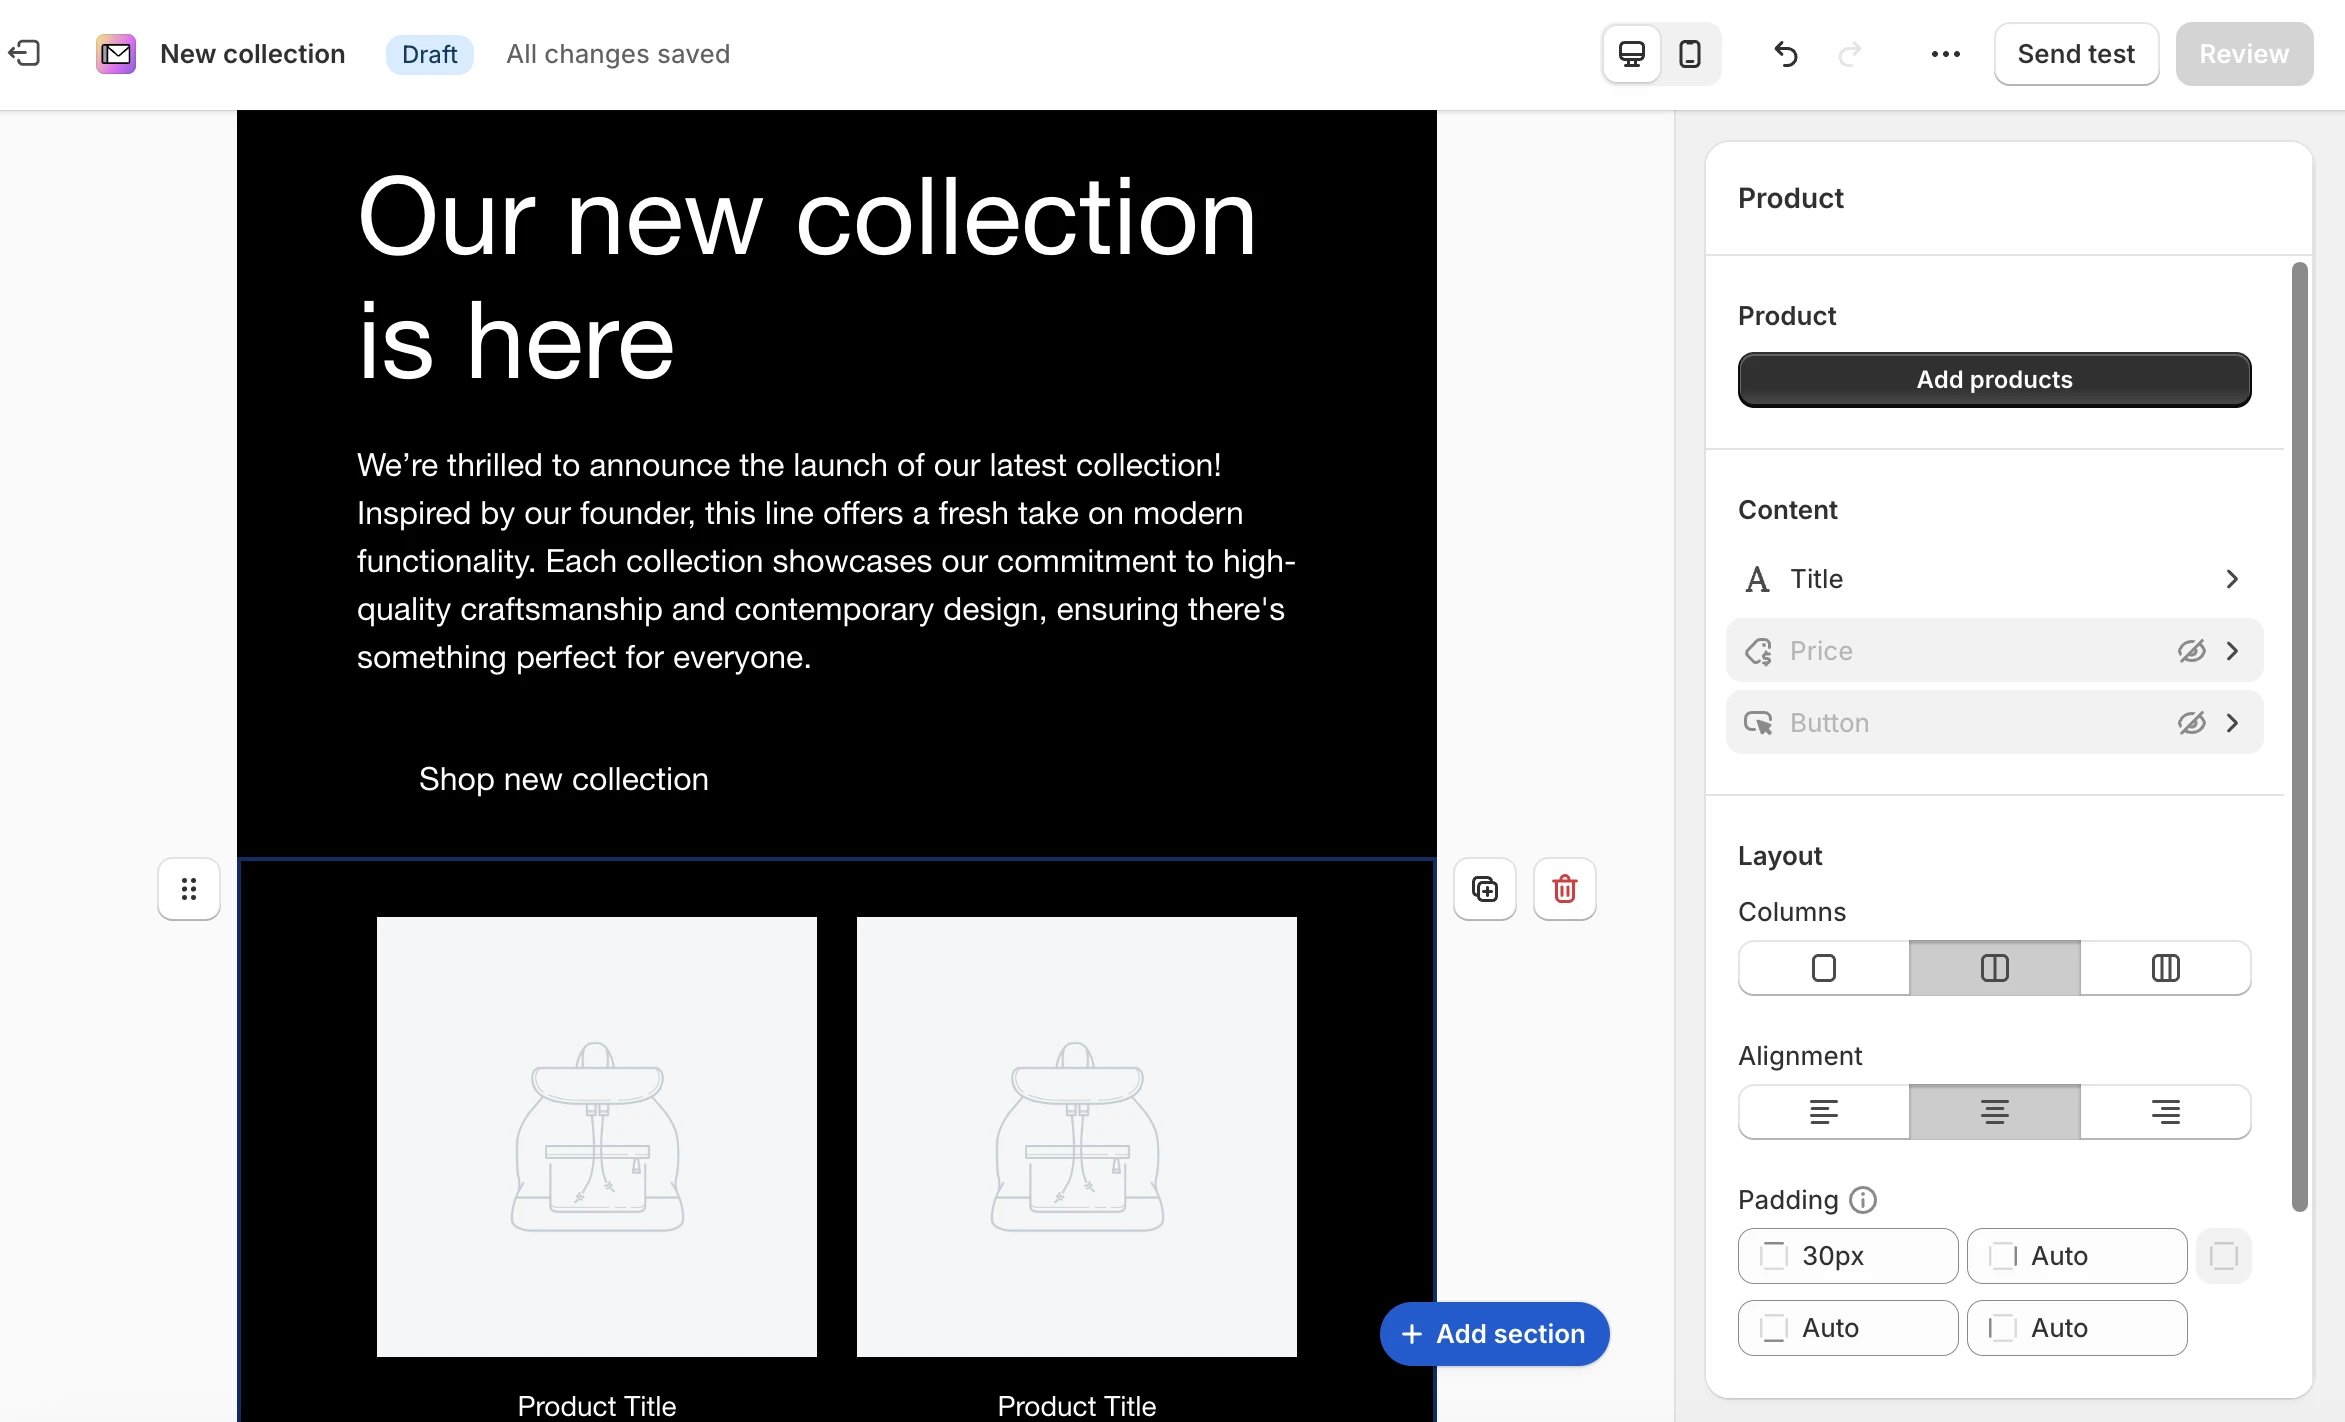Click the Add products button
This screenshot has width=2345, height=1422.
tap(1994, 380)
